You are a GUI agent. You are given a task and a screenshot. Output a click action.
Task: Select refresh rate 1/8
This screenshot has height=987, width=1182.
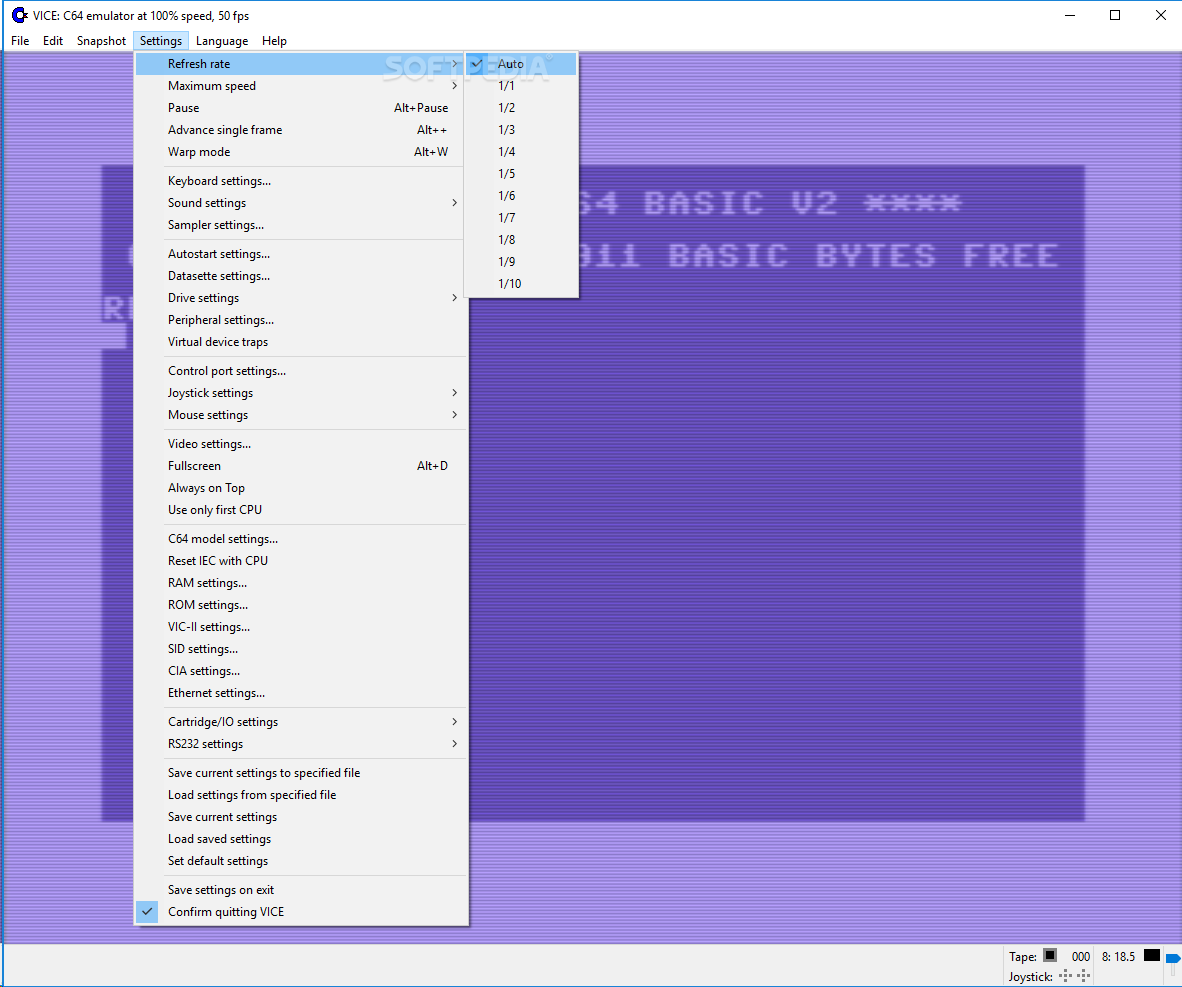tap(521, 240)
